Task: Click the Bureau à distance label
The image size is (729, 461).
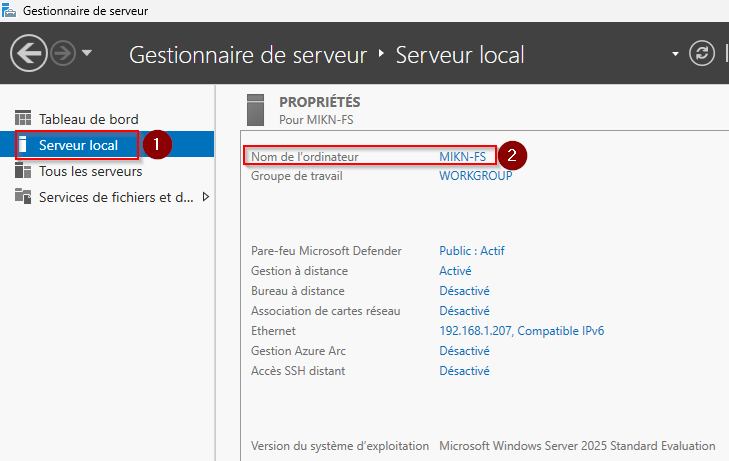Action: click(298, 291)
